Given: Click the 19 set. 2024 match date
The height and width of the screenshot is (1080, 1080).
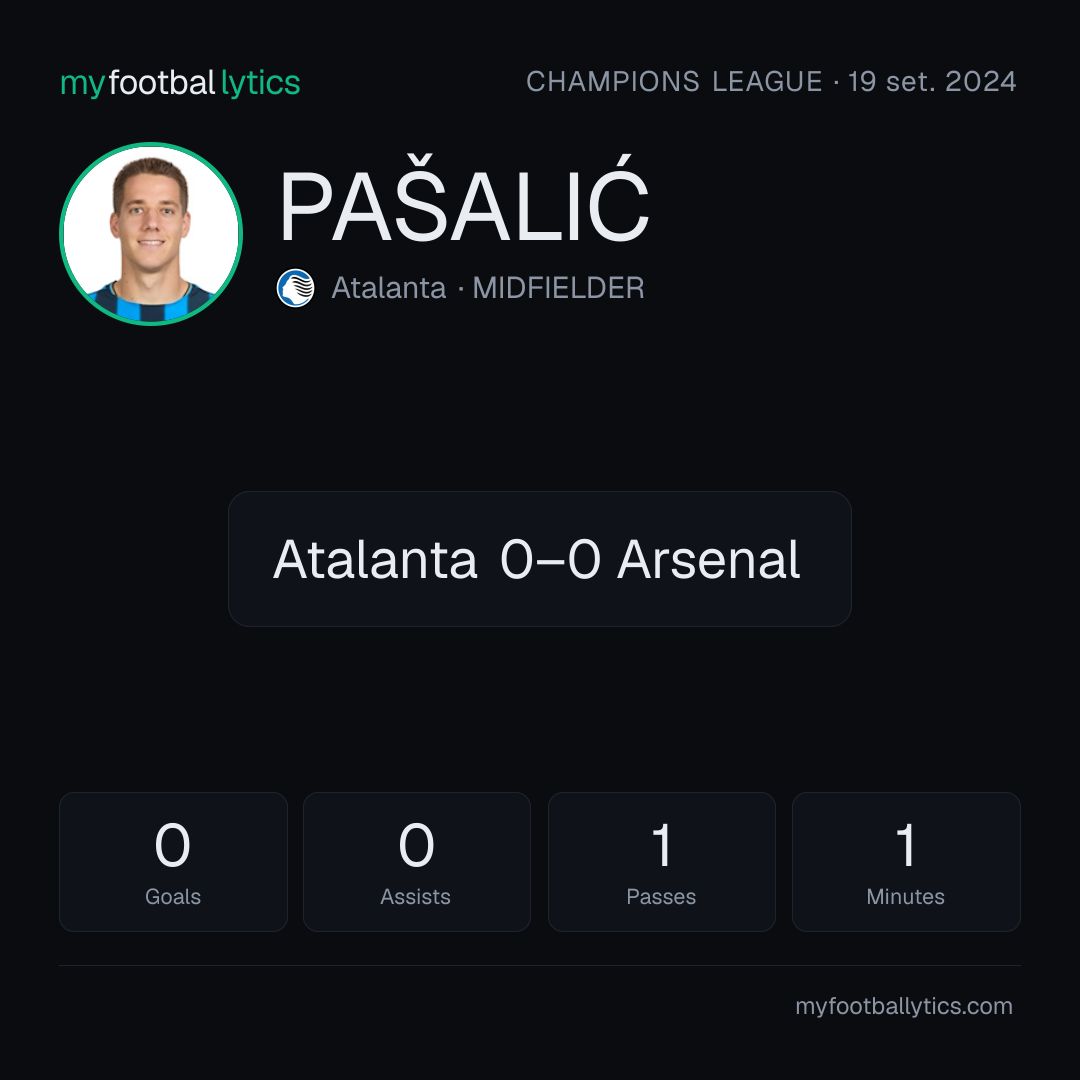Looking at the screenshot, I should click(932, 81).
